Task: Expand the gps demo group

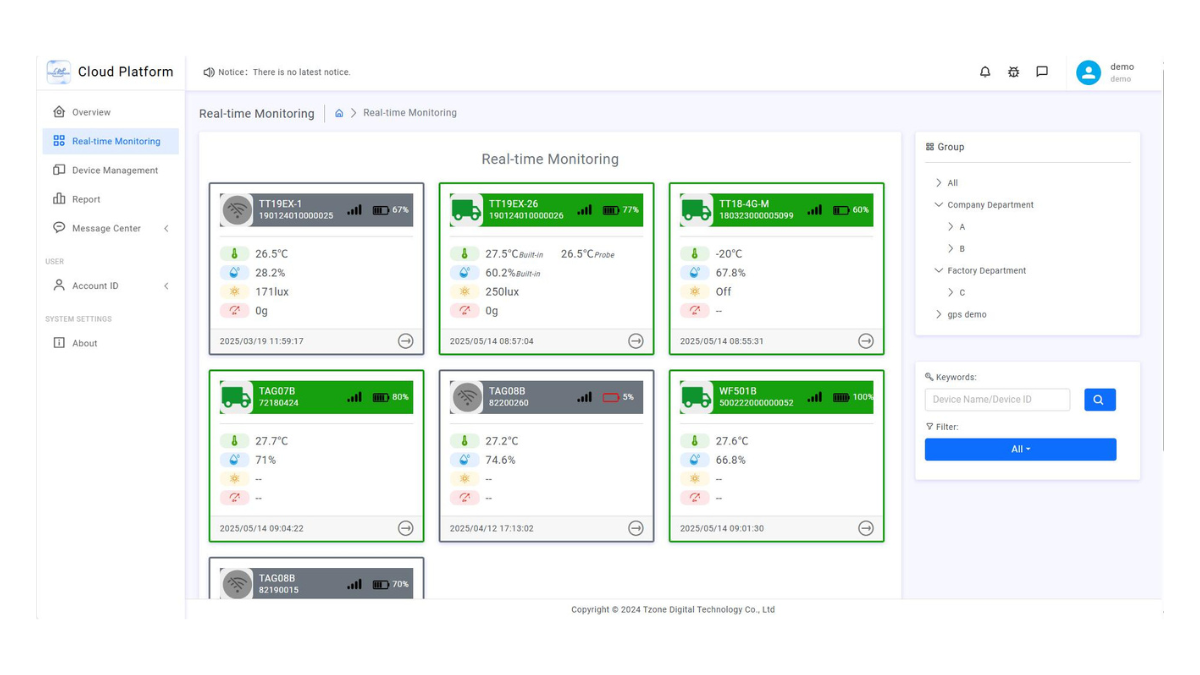Action: (938, 315)
